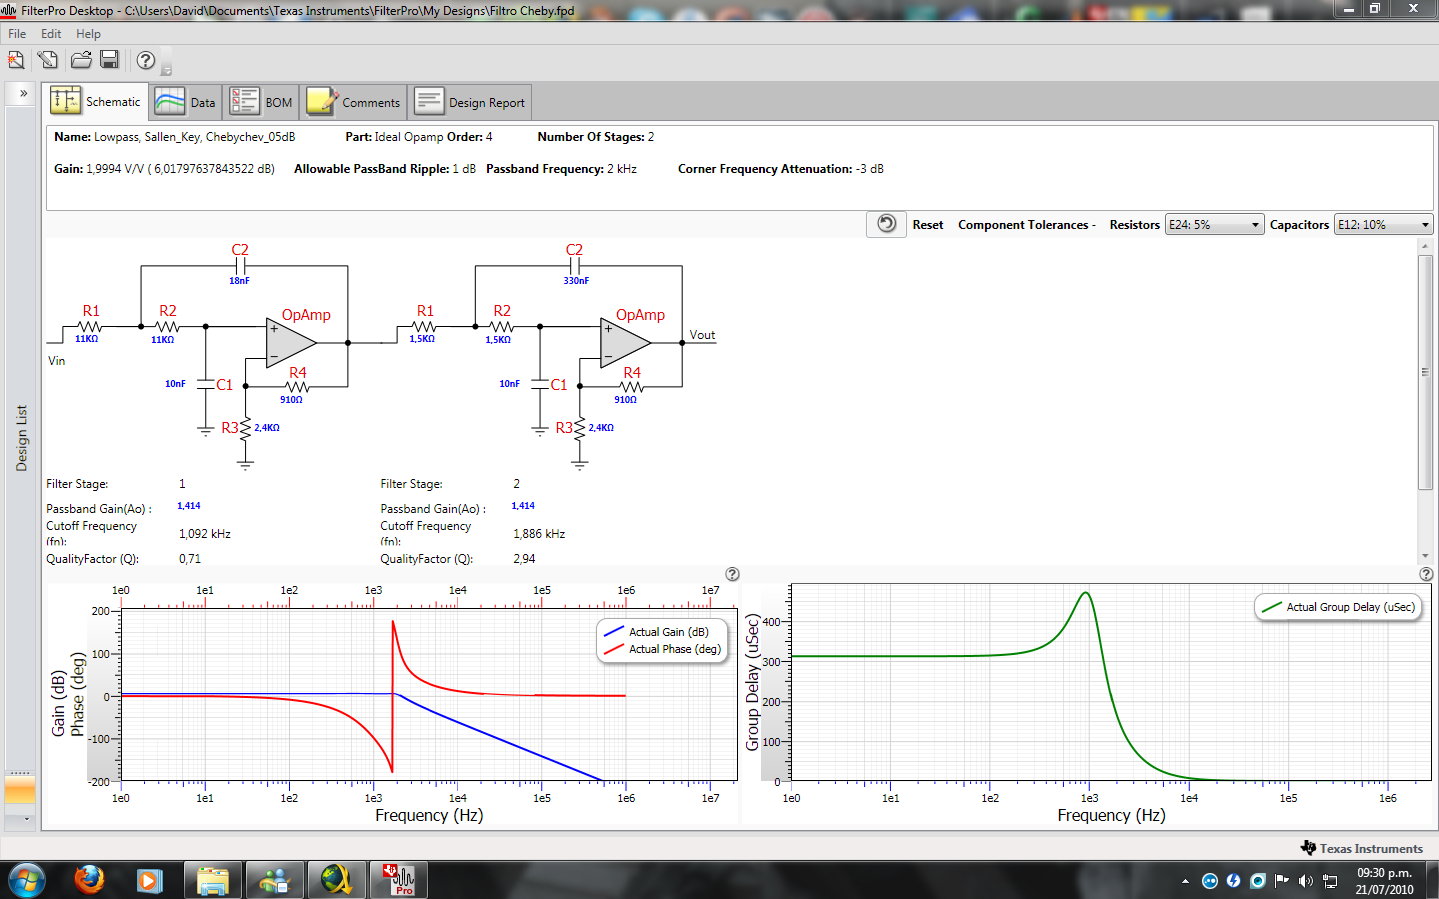Open the group delay help question mark
Screen dimensions: 1439x899
coord(1426,574)
